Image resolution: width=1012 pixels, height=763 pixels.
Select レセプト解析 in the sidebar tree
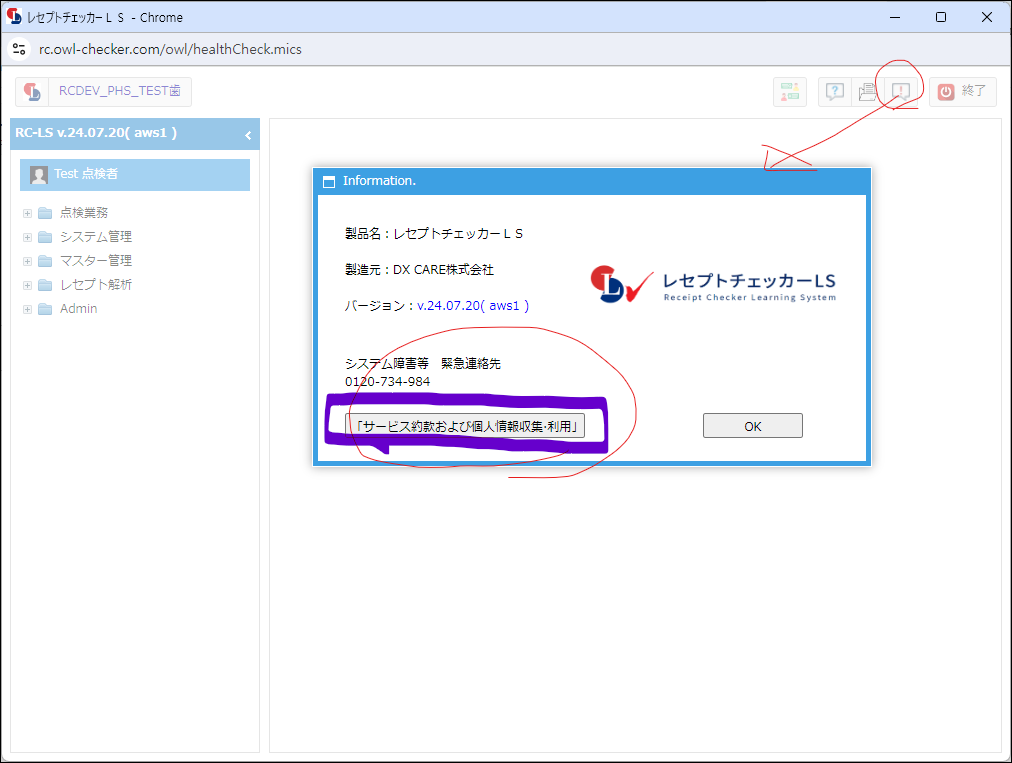(x=96, y=284)
